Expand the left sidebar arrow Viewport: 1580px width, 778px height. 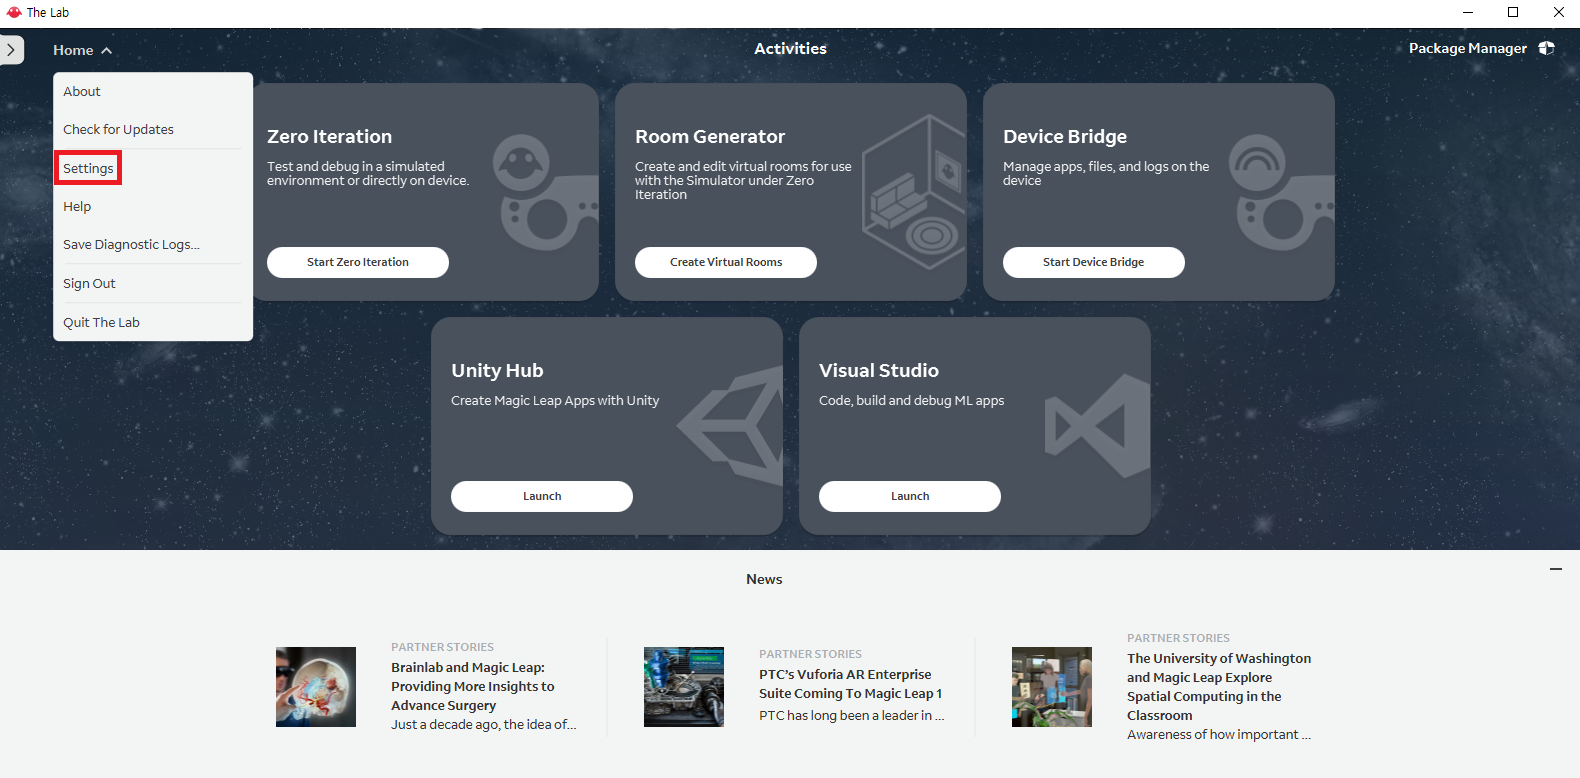click(x=11, y=50)
